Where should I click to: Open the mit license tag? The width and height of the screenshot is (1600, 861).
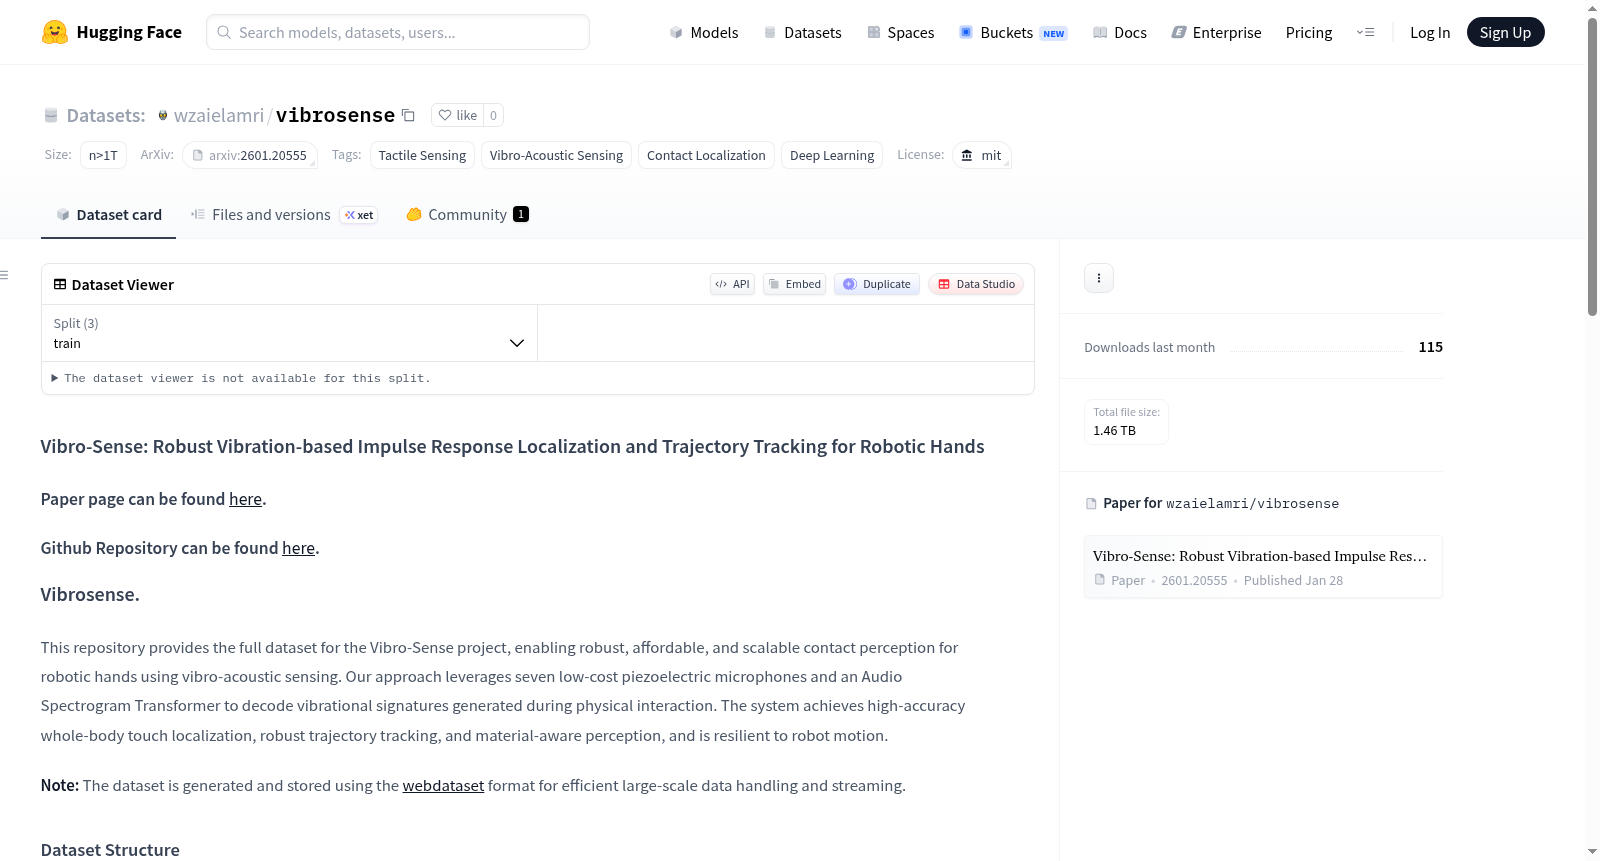tap(981, 155)
